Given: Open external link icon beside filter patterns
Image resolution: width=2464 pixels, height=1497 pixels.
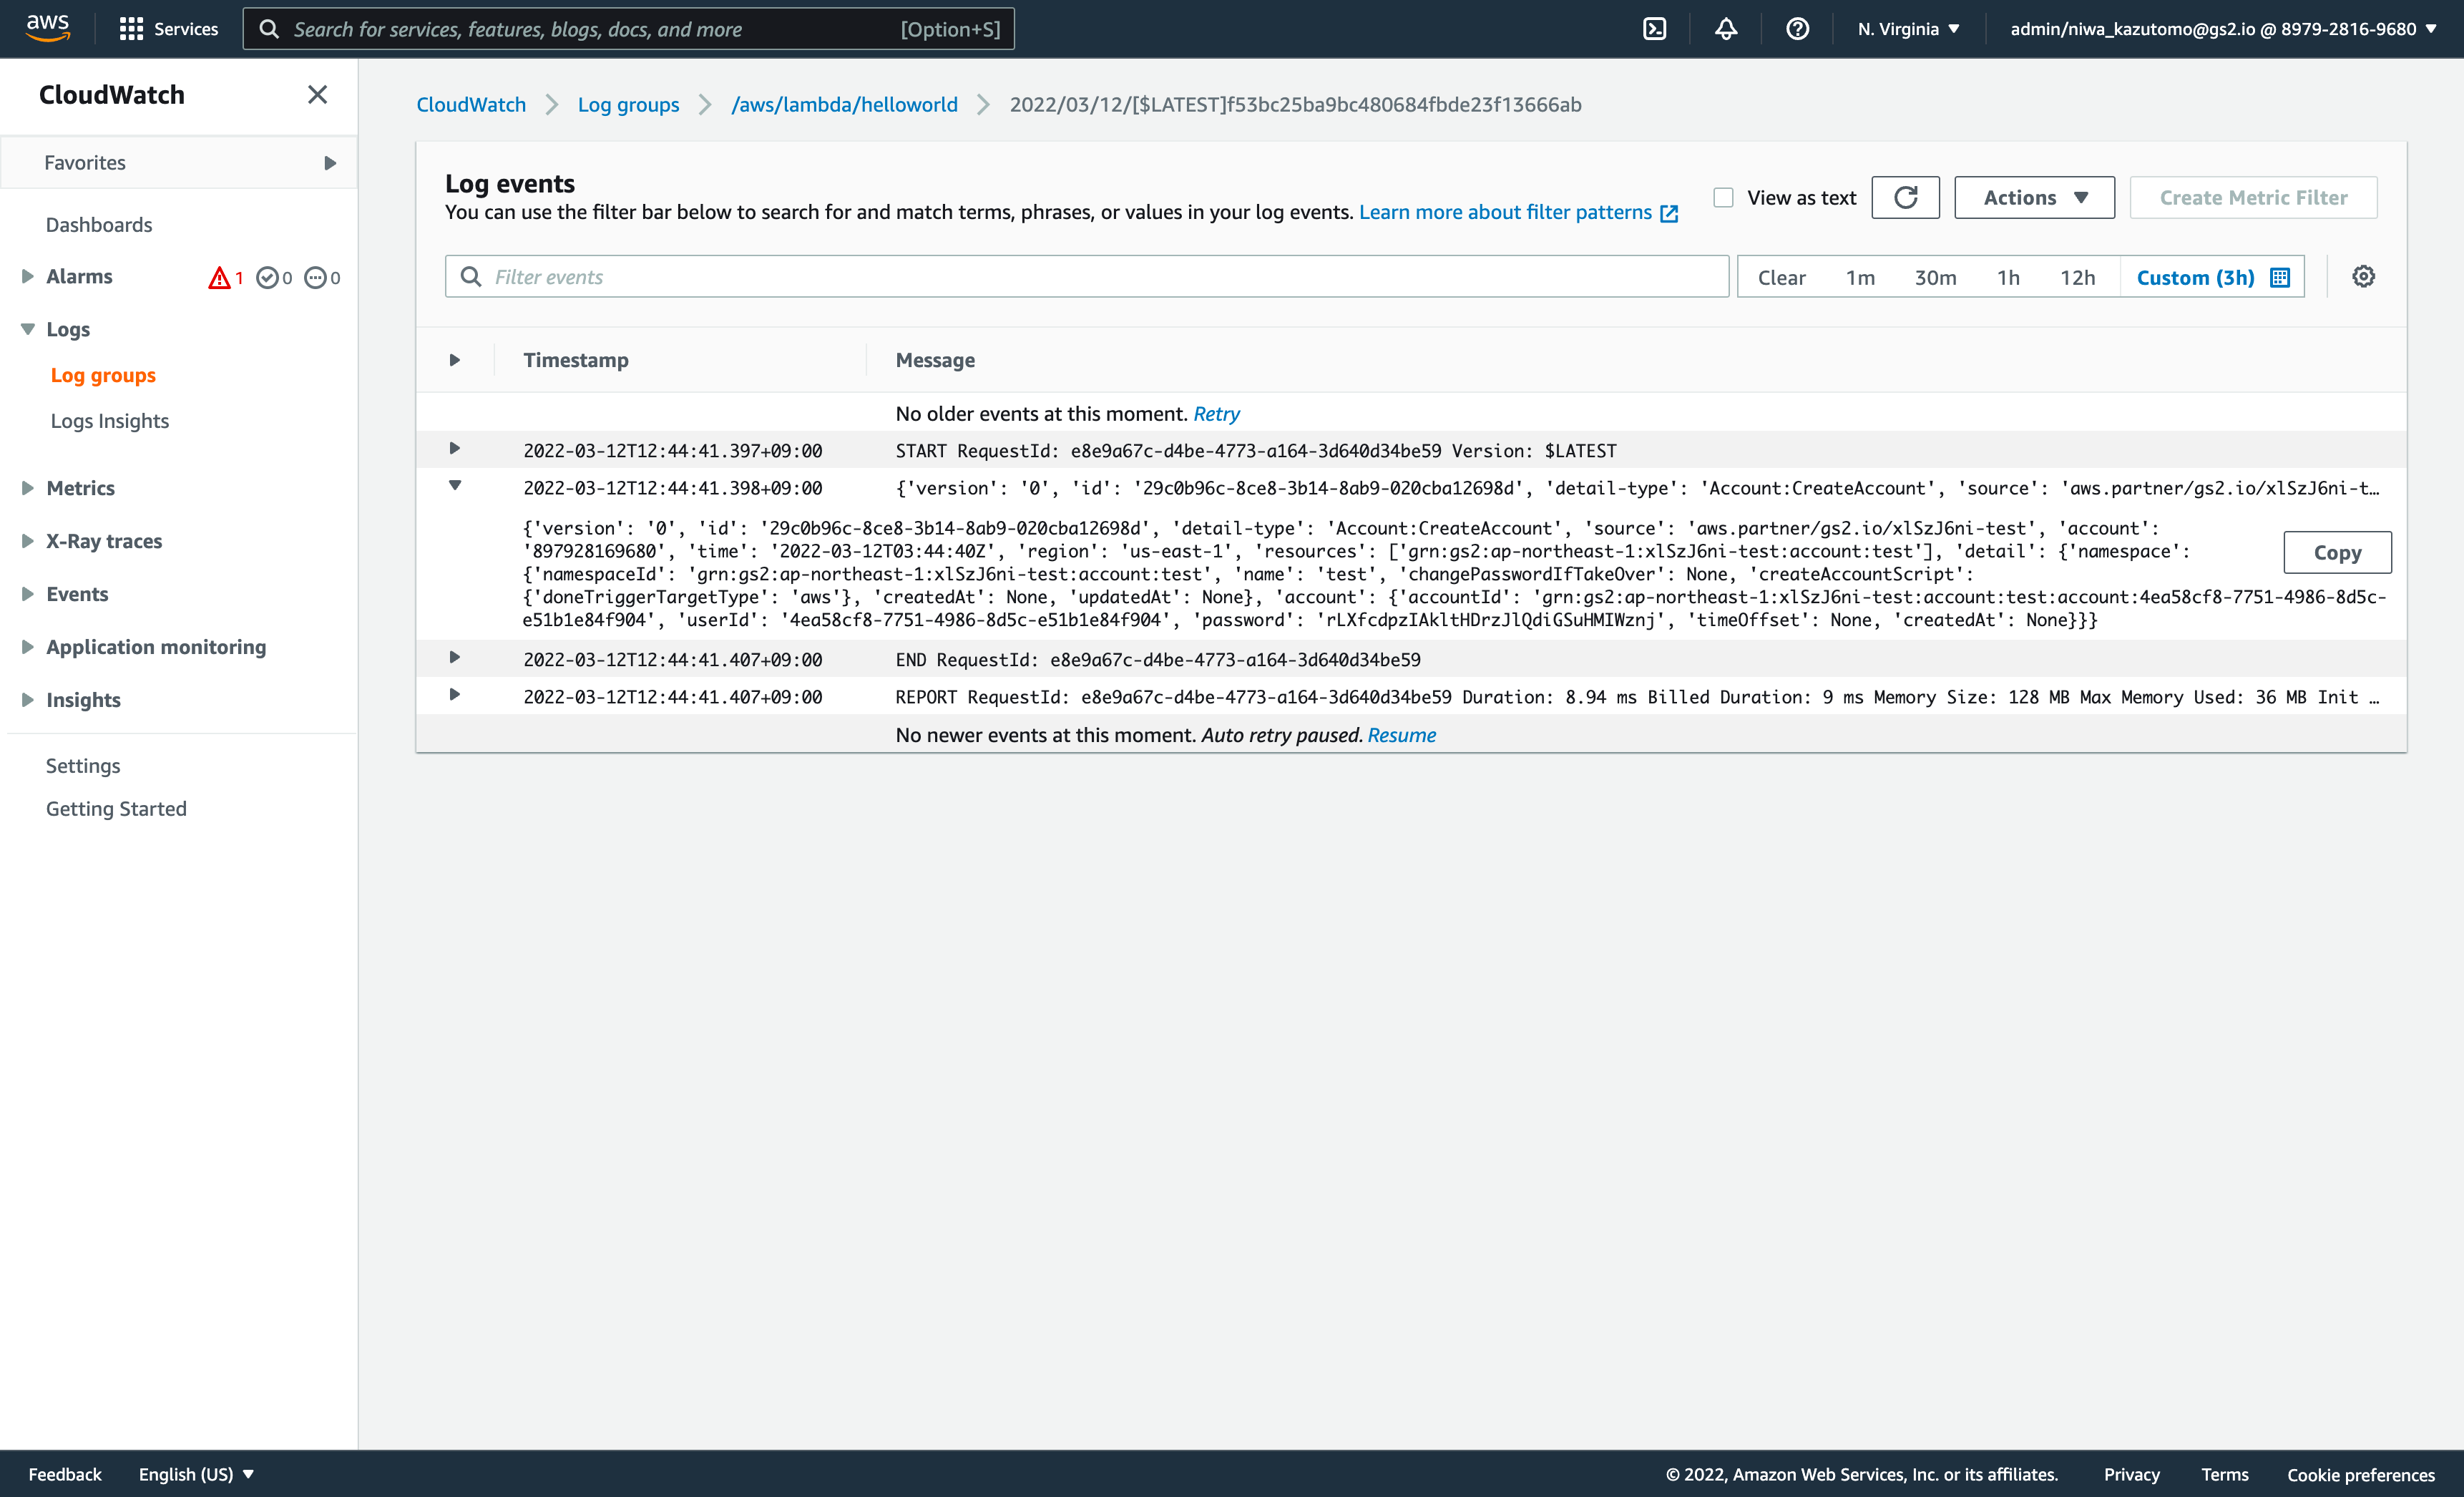Looking at the screenshot, I should pos(1669,213).
